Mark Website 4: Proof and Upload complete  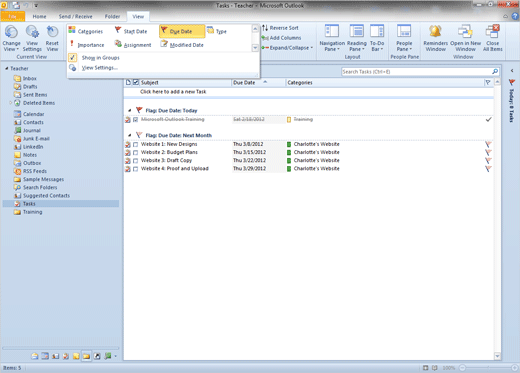point(135,169)
